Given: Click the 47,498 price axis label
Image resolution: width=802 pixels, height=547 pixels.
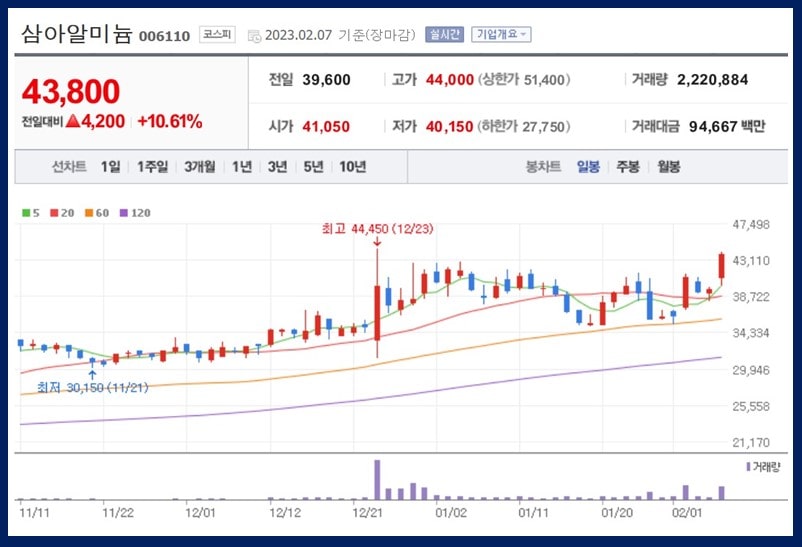Looking at the screenshot, I should click(x=751, y=225).
